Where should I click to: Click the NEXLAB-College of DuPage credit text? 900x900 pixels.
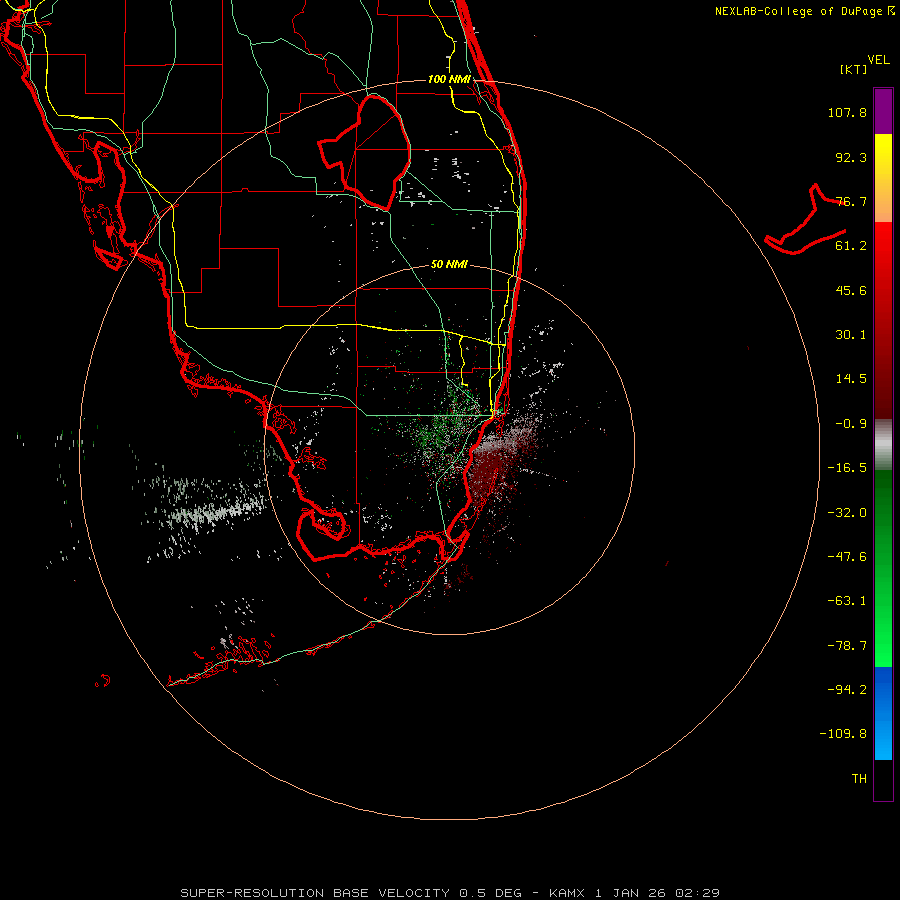[805, 11]
